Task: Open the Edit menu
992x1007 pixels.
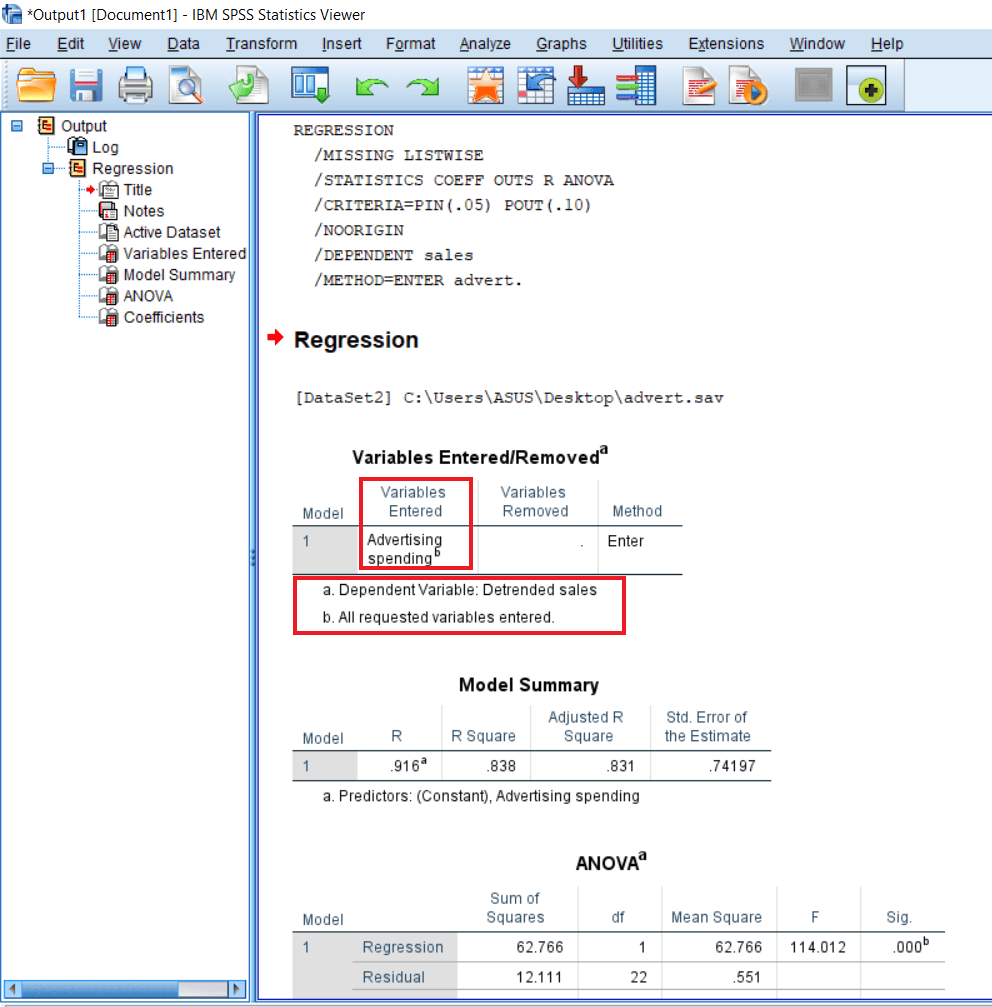Action: (71, 44)
